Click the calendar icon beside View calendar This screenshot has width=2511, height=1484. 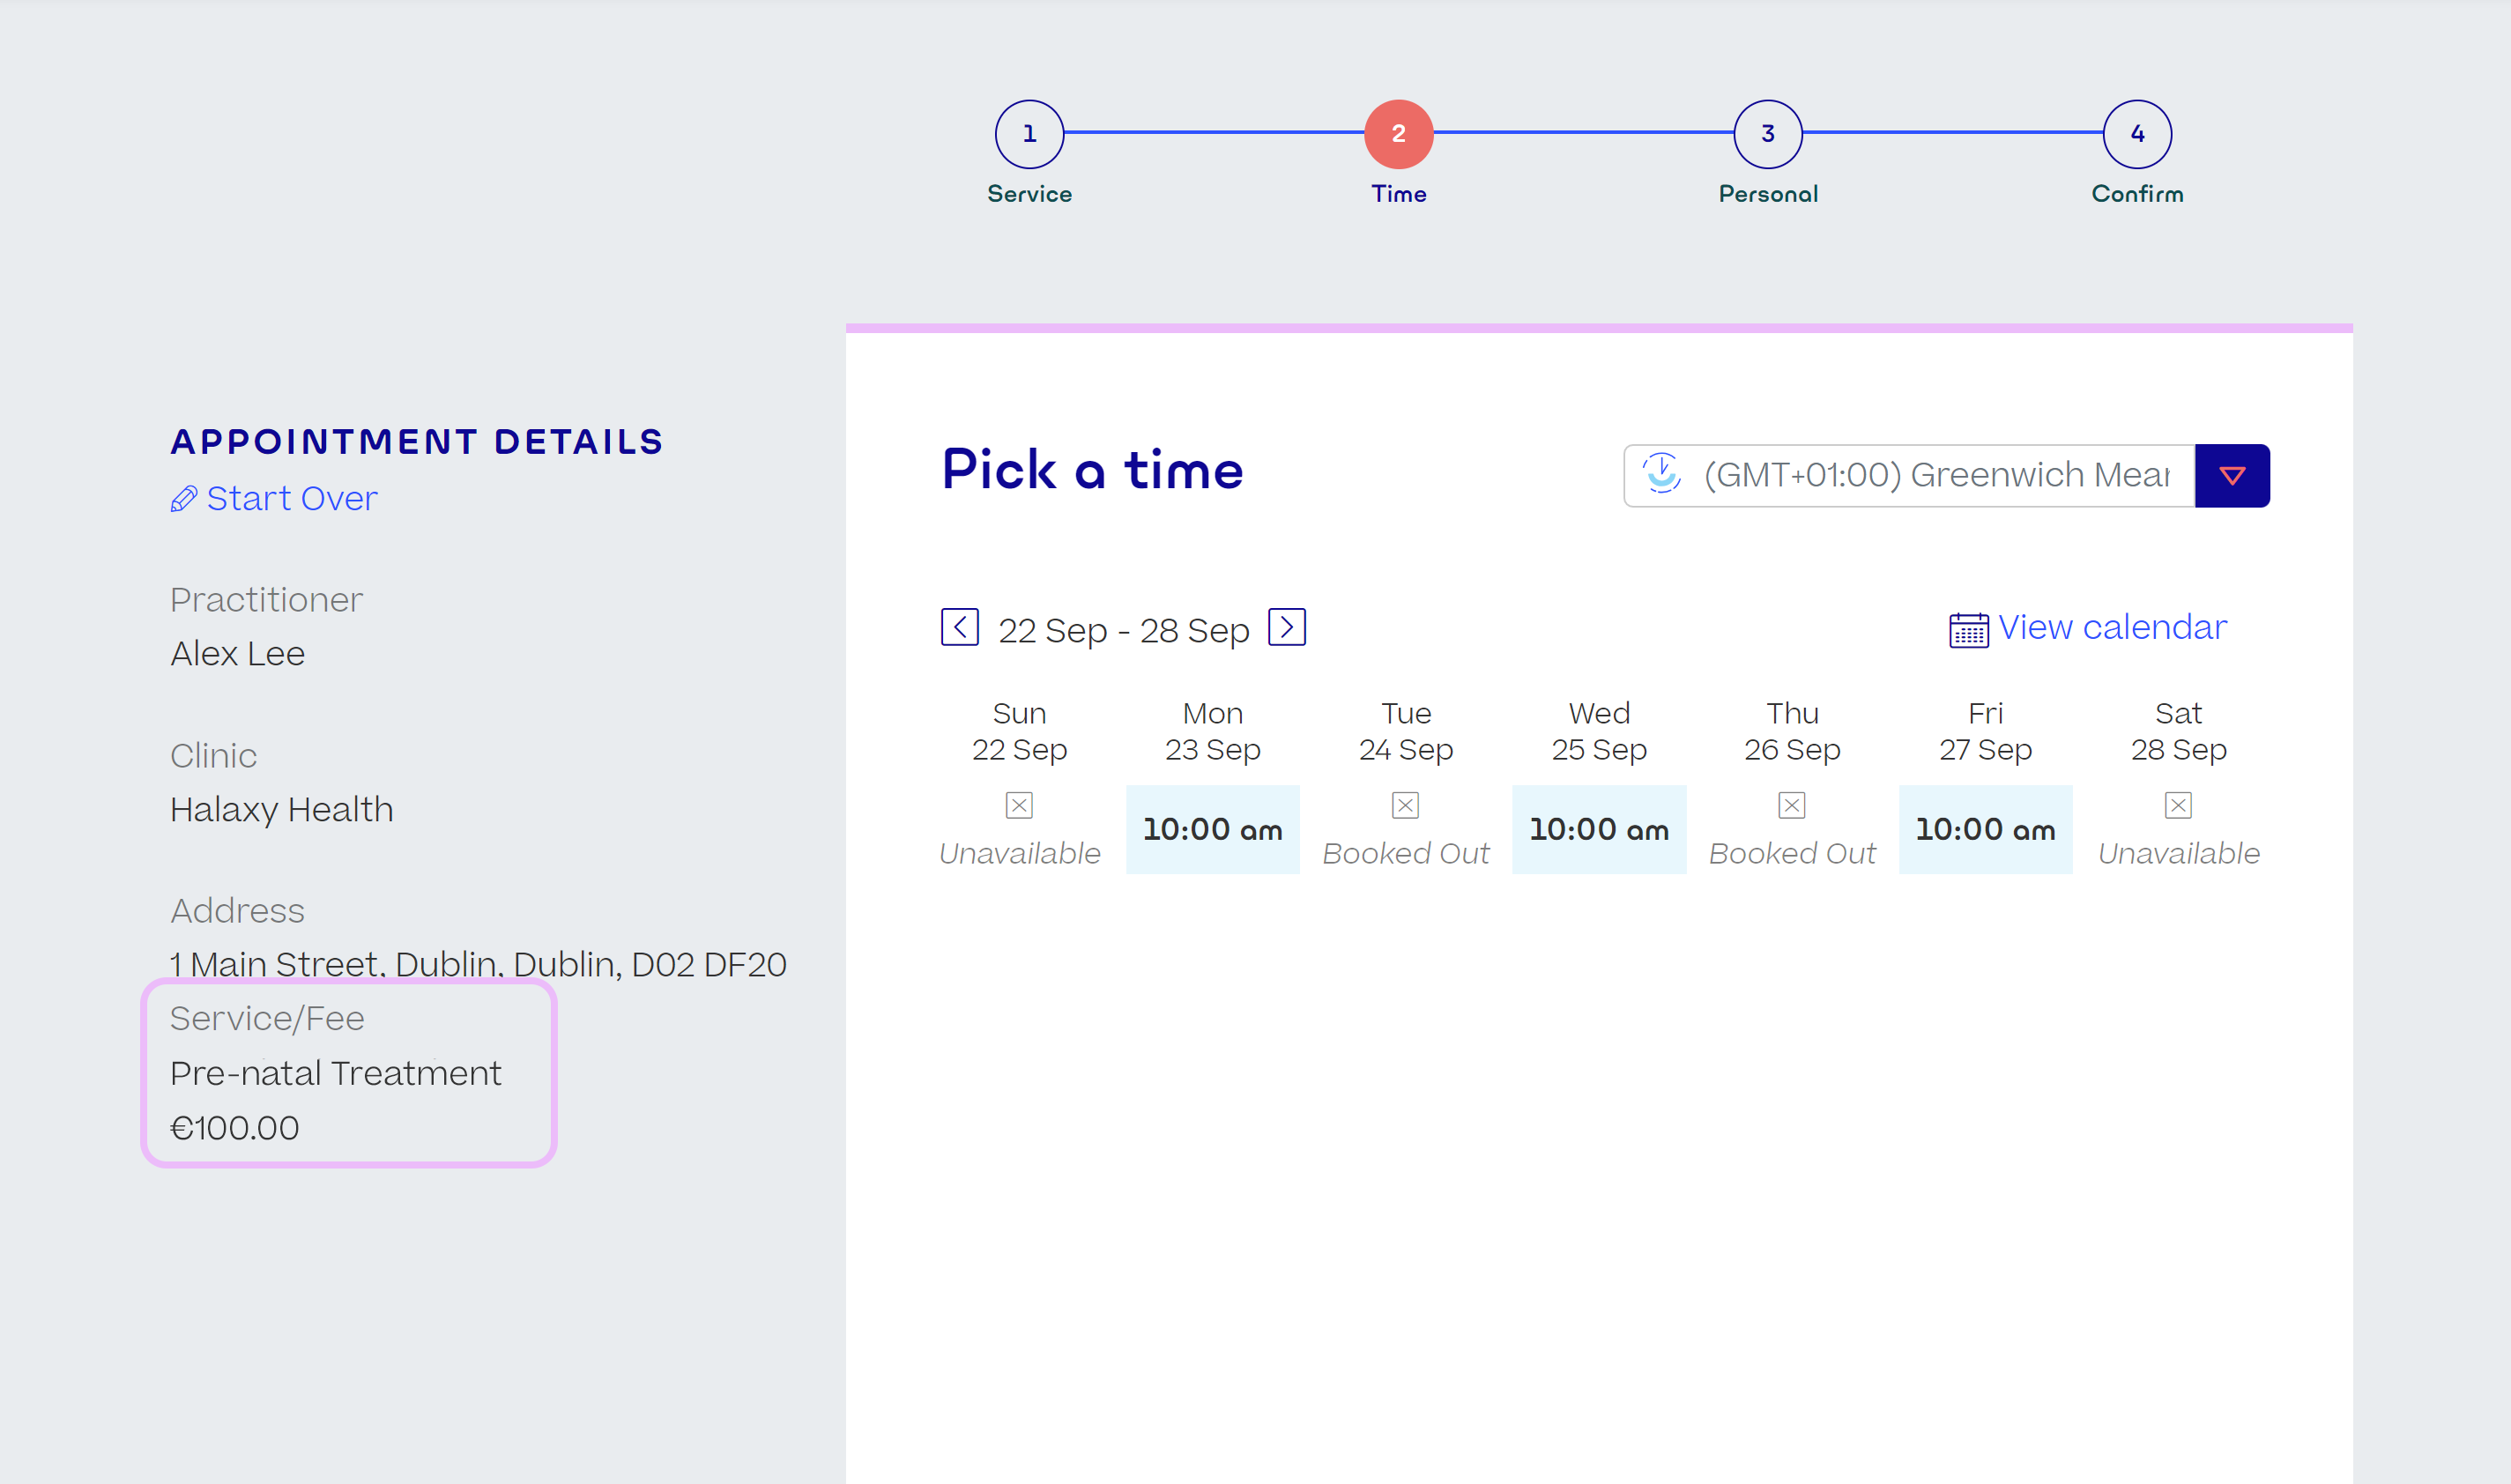click(1968, 630)
